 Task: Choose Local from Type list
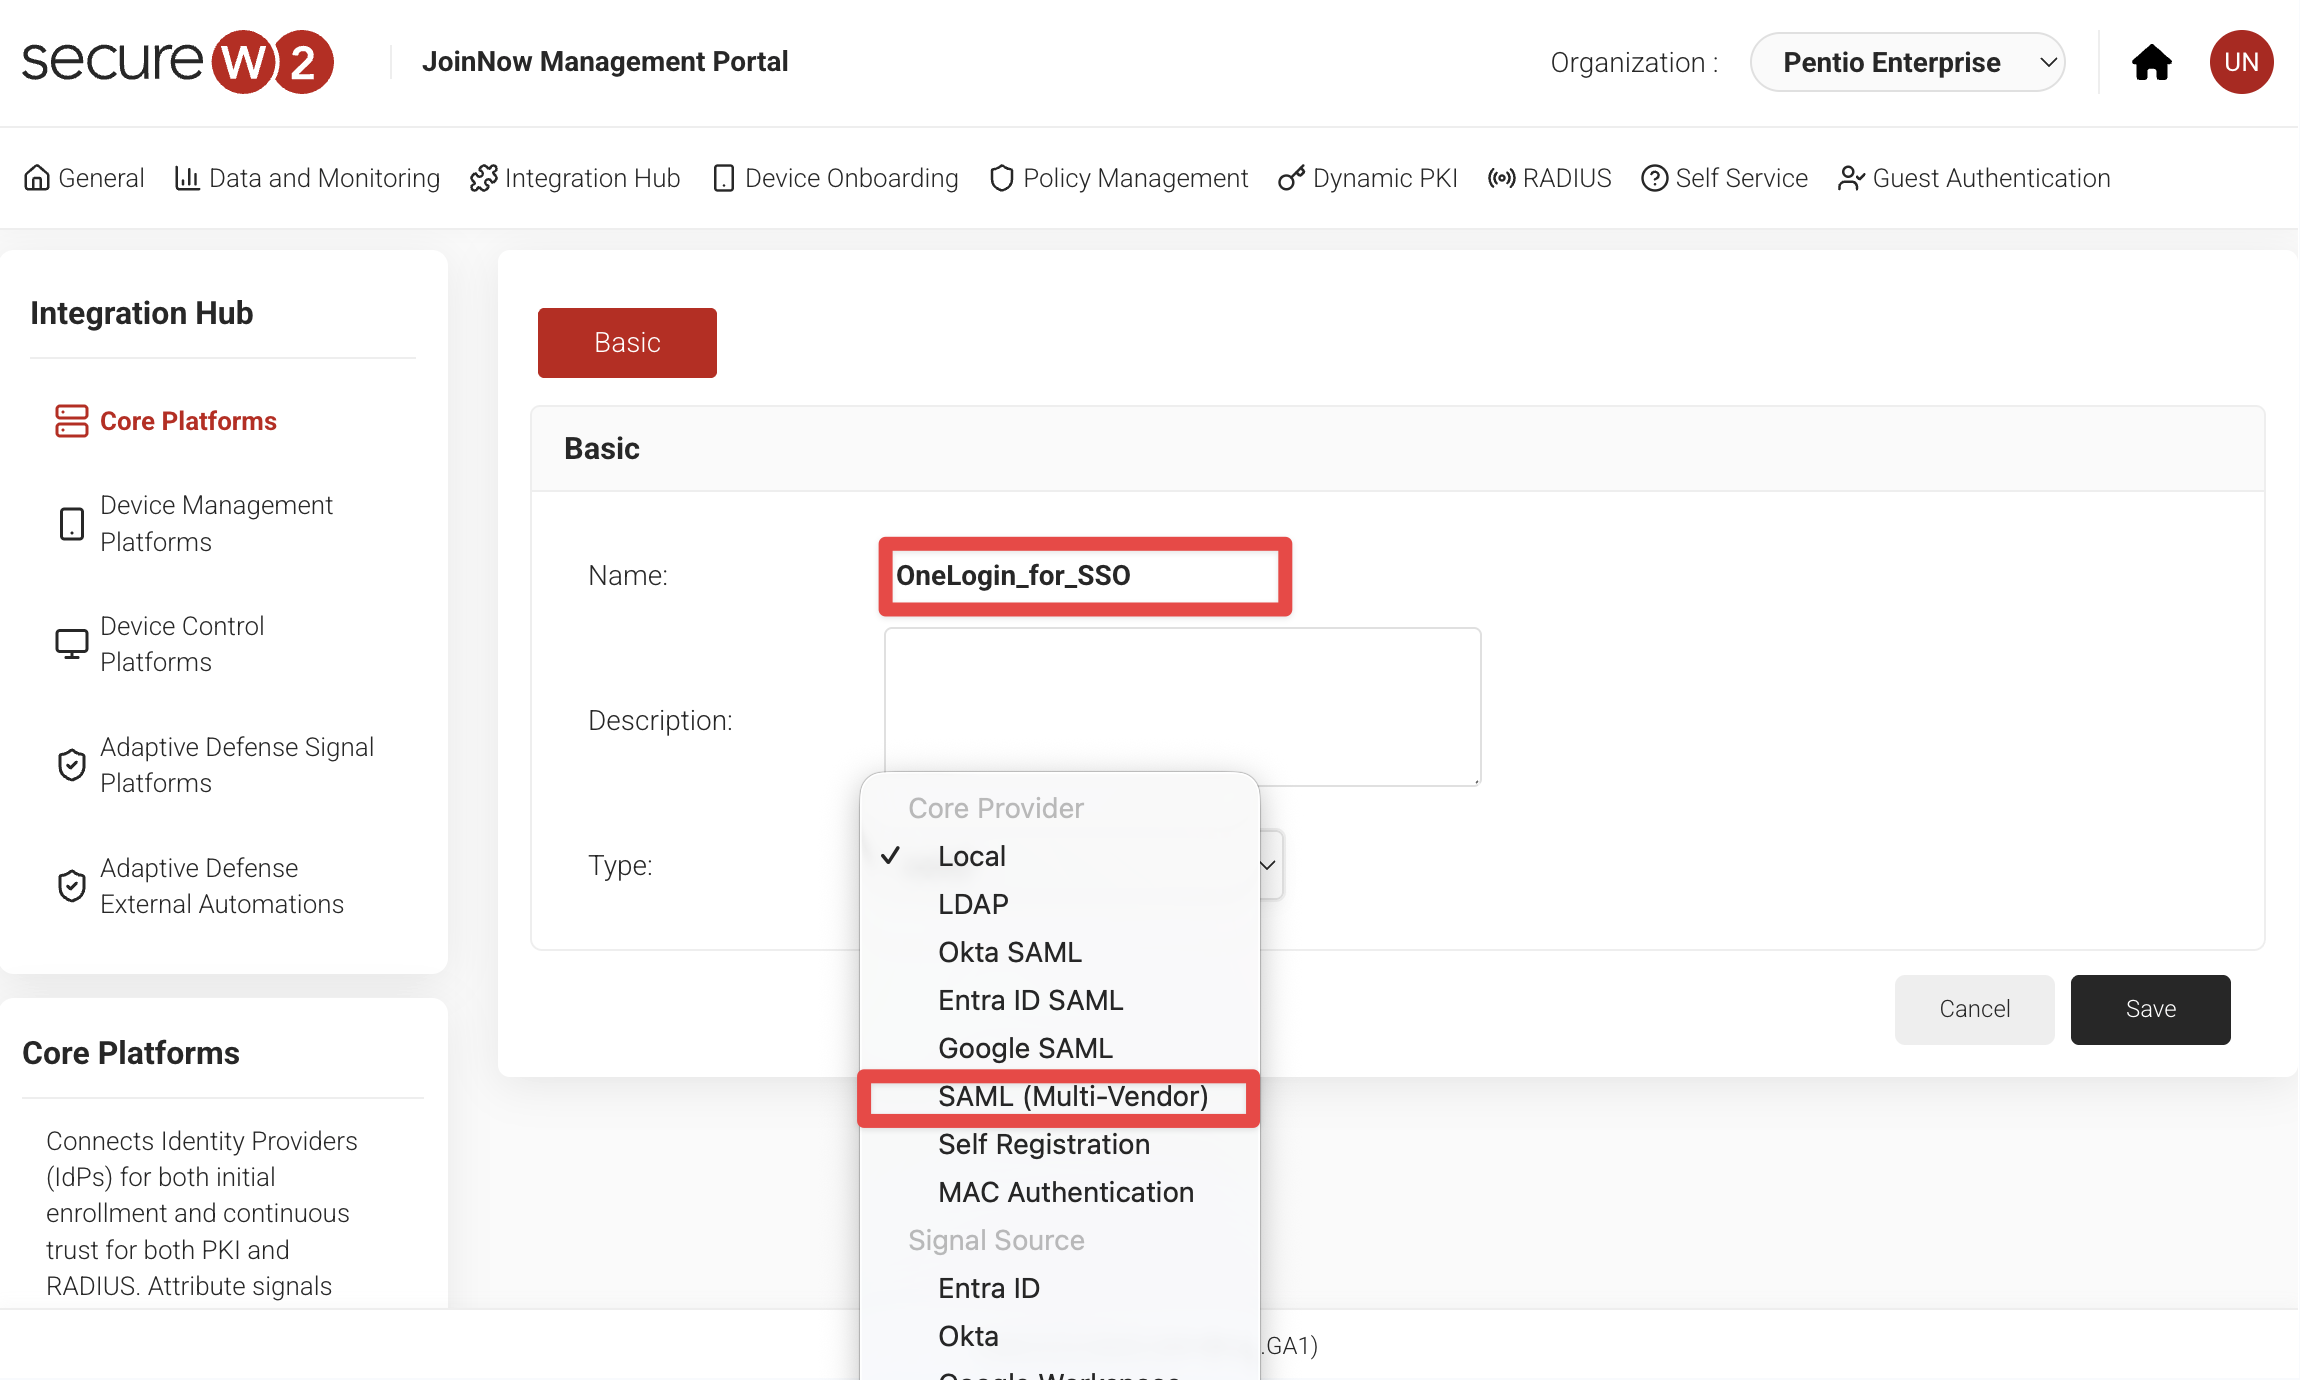click(1059, 856)
